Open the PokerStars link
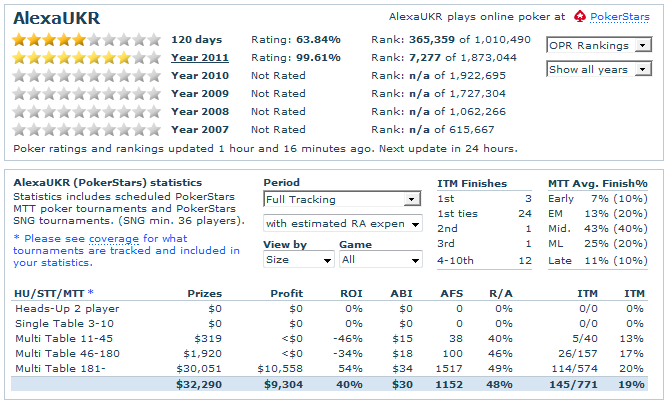The width and height of the screenshot is (668, 404). coord(620,17)
